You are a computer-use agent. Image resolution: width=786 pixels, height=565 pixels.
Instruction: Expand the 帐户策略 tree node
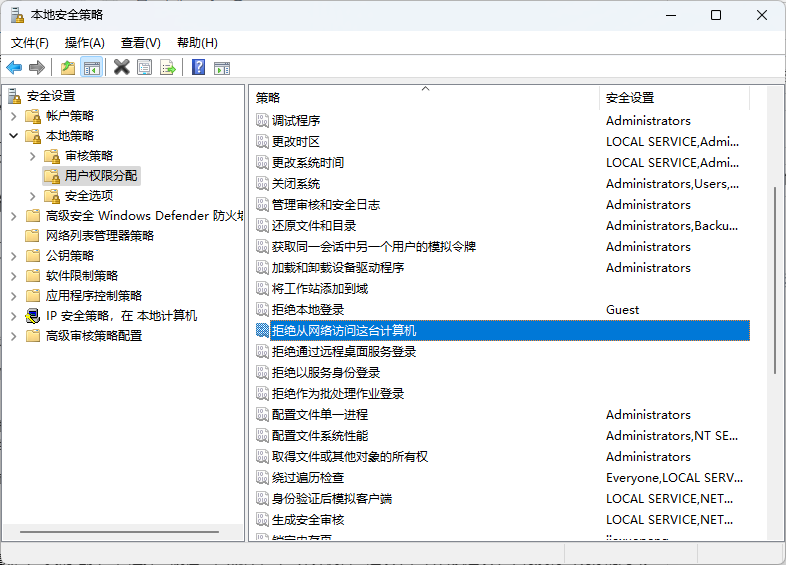tap(14, 116)
